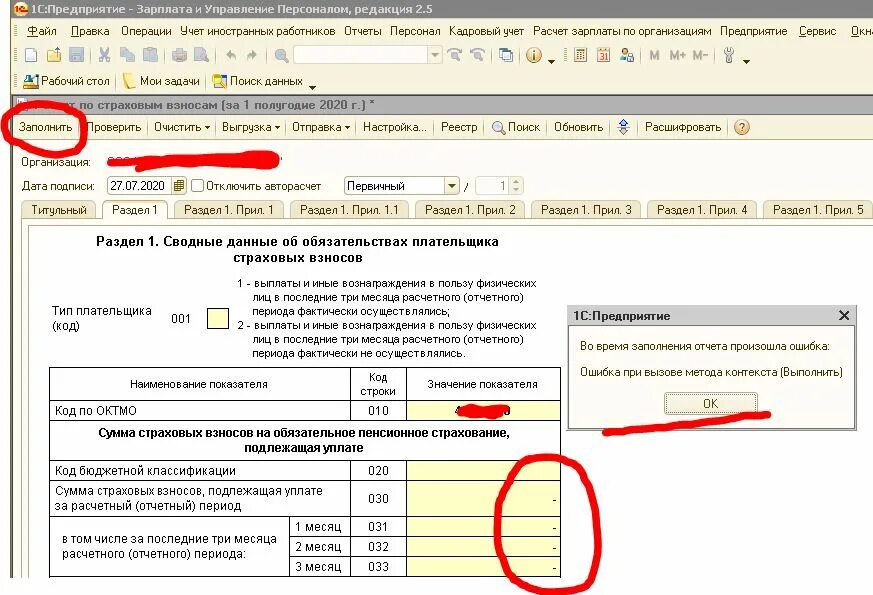Image resolution: width=873 pixels, height=595 pixels.
Task: Click the Обновить button
Action: 578,127
